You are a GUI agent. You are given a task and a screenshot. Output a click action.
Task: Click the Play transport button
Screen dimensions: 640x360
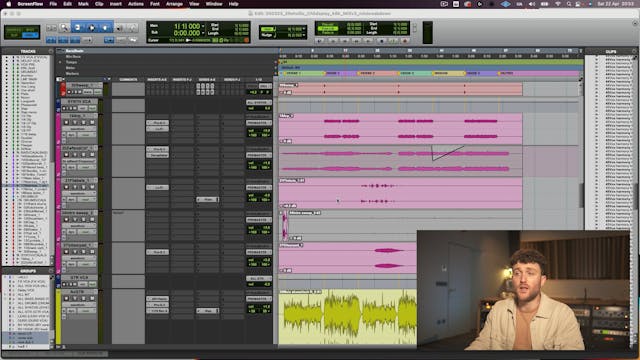pyautogui.click(x=393, y=41)
